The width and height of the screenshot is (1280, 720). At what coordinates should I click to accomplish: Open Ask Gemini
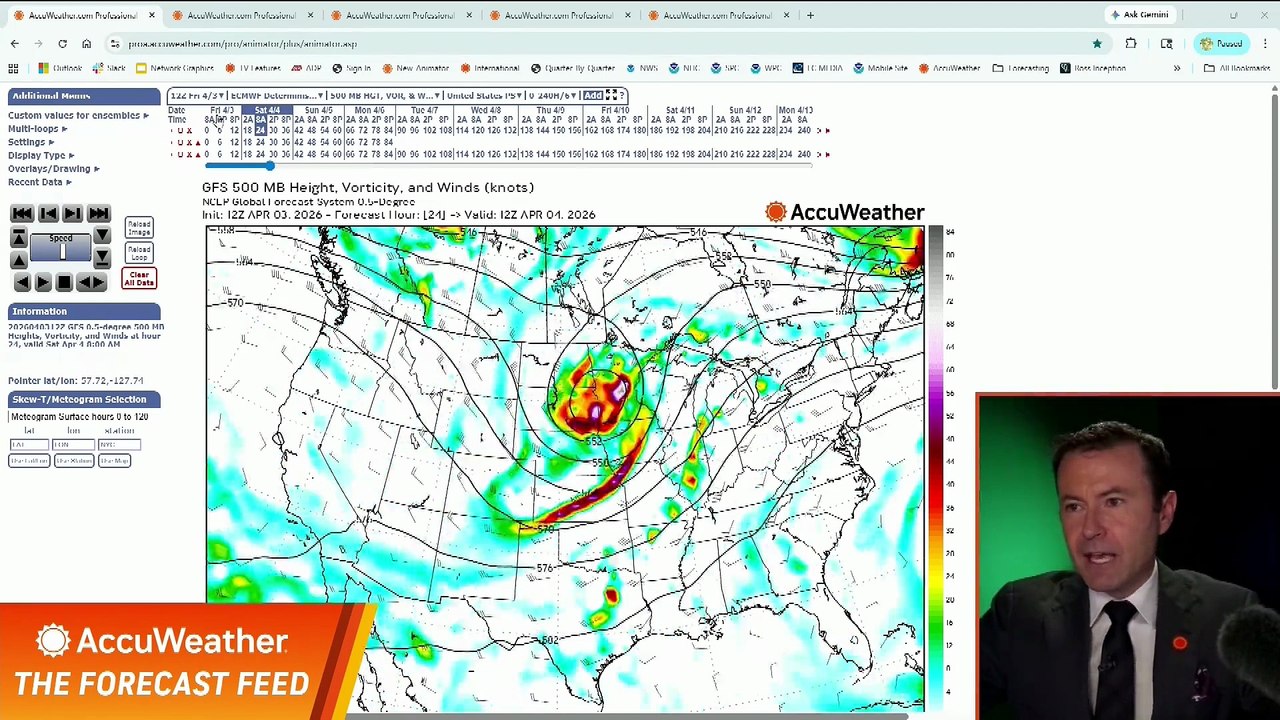(x=1139, y=15)
